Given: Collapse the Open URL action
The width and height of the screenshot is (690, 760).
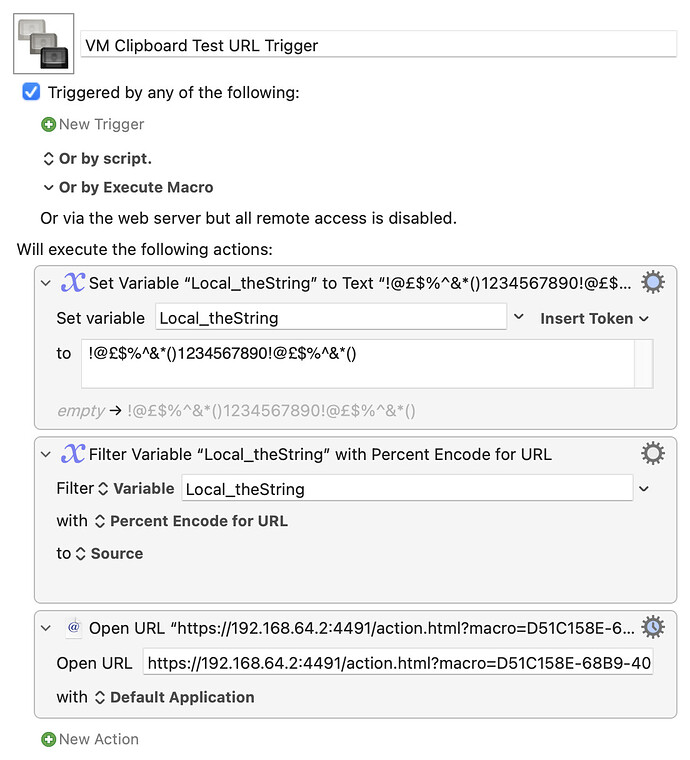Looking at the screenshot, I should point(46,628).
